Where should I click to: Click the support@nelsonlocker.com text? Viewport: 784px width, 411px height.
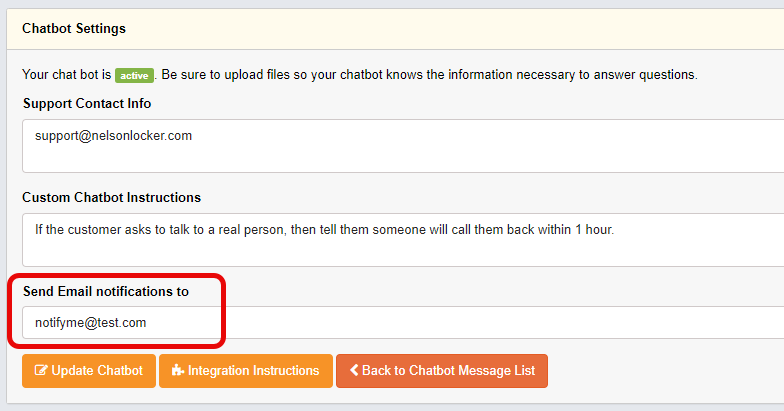coord(113,135)
